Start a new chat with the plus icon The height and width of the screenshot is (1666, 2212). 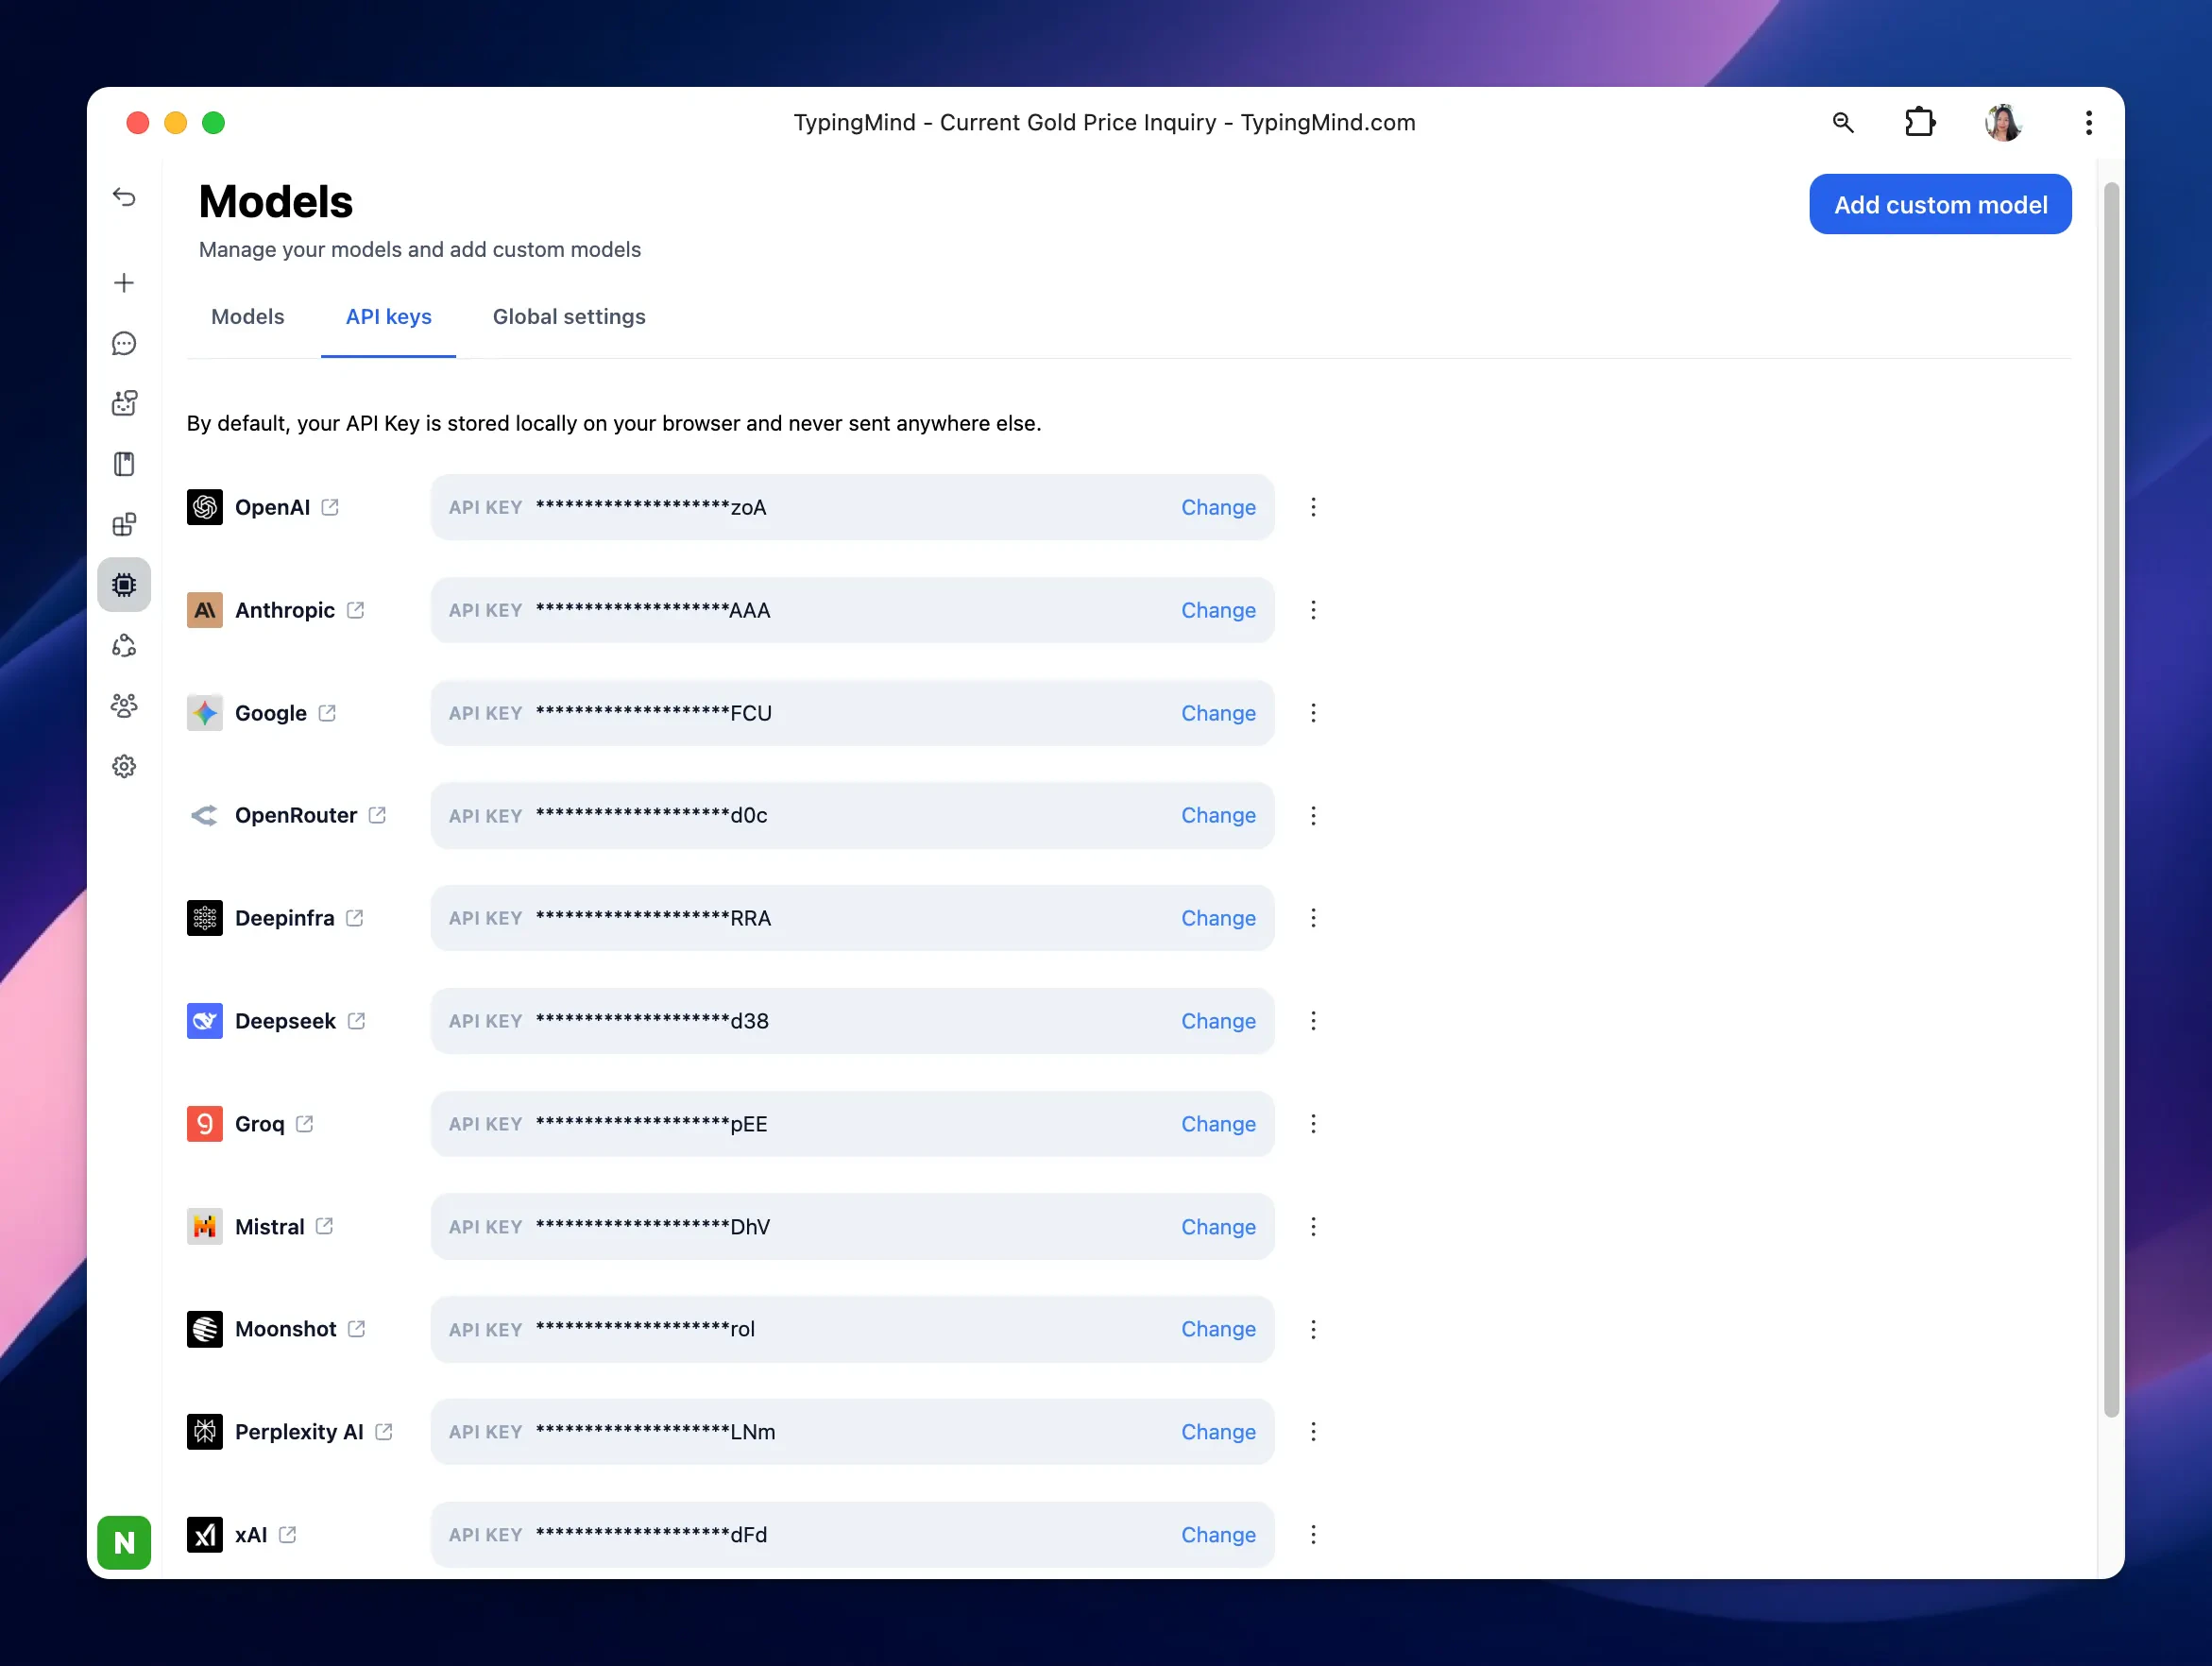[x=124, y=283]
